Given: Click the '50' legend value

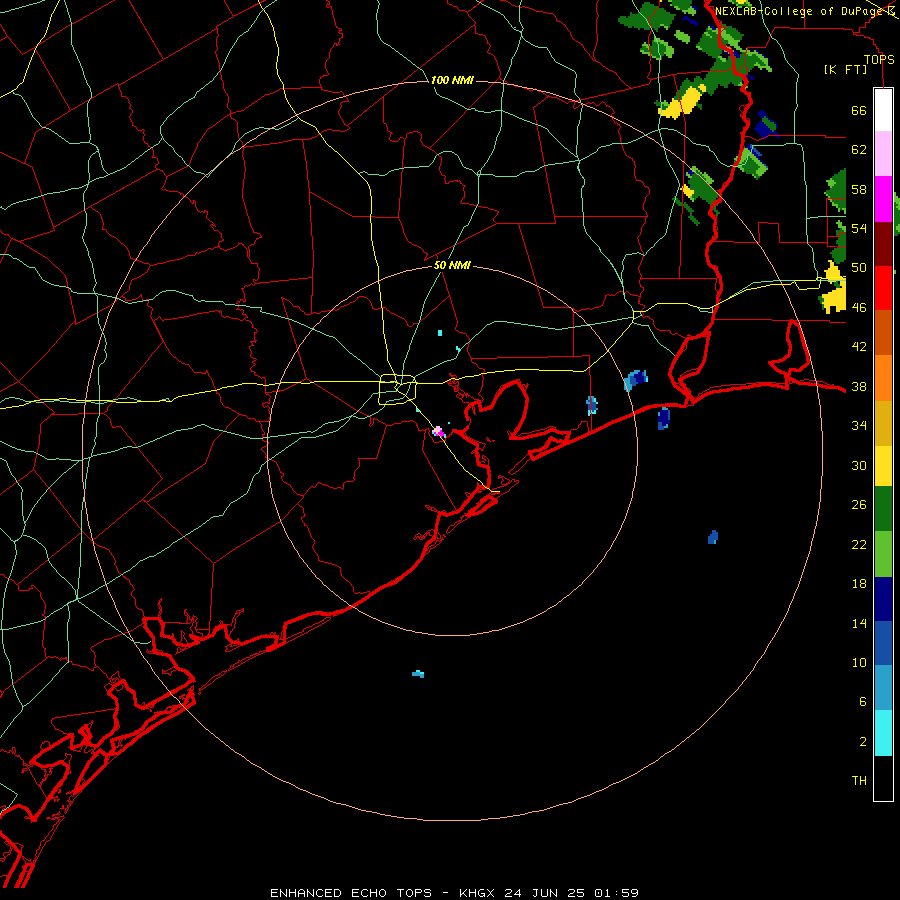Looking at the screenshot, I should (x=859, y=268).
